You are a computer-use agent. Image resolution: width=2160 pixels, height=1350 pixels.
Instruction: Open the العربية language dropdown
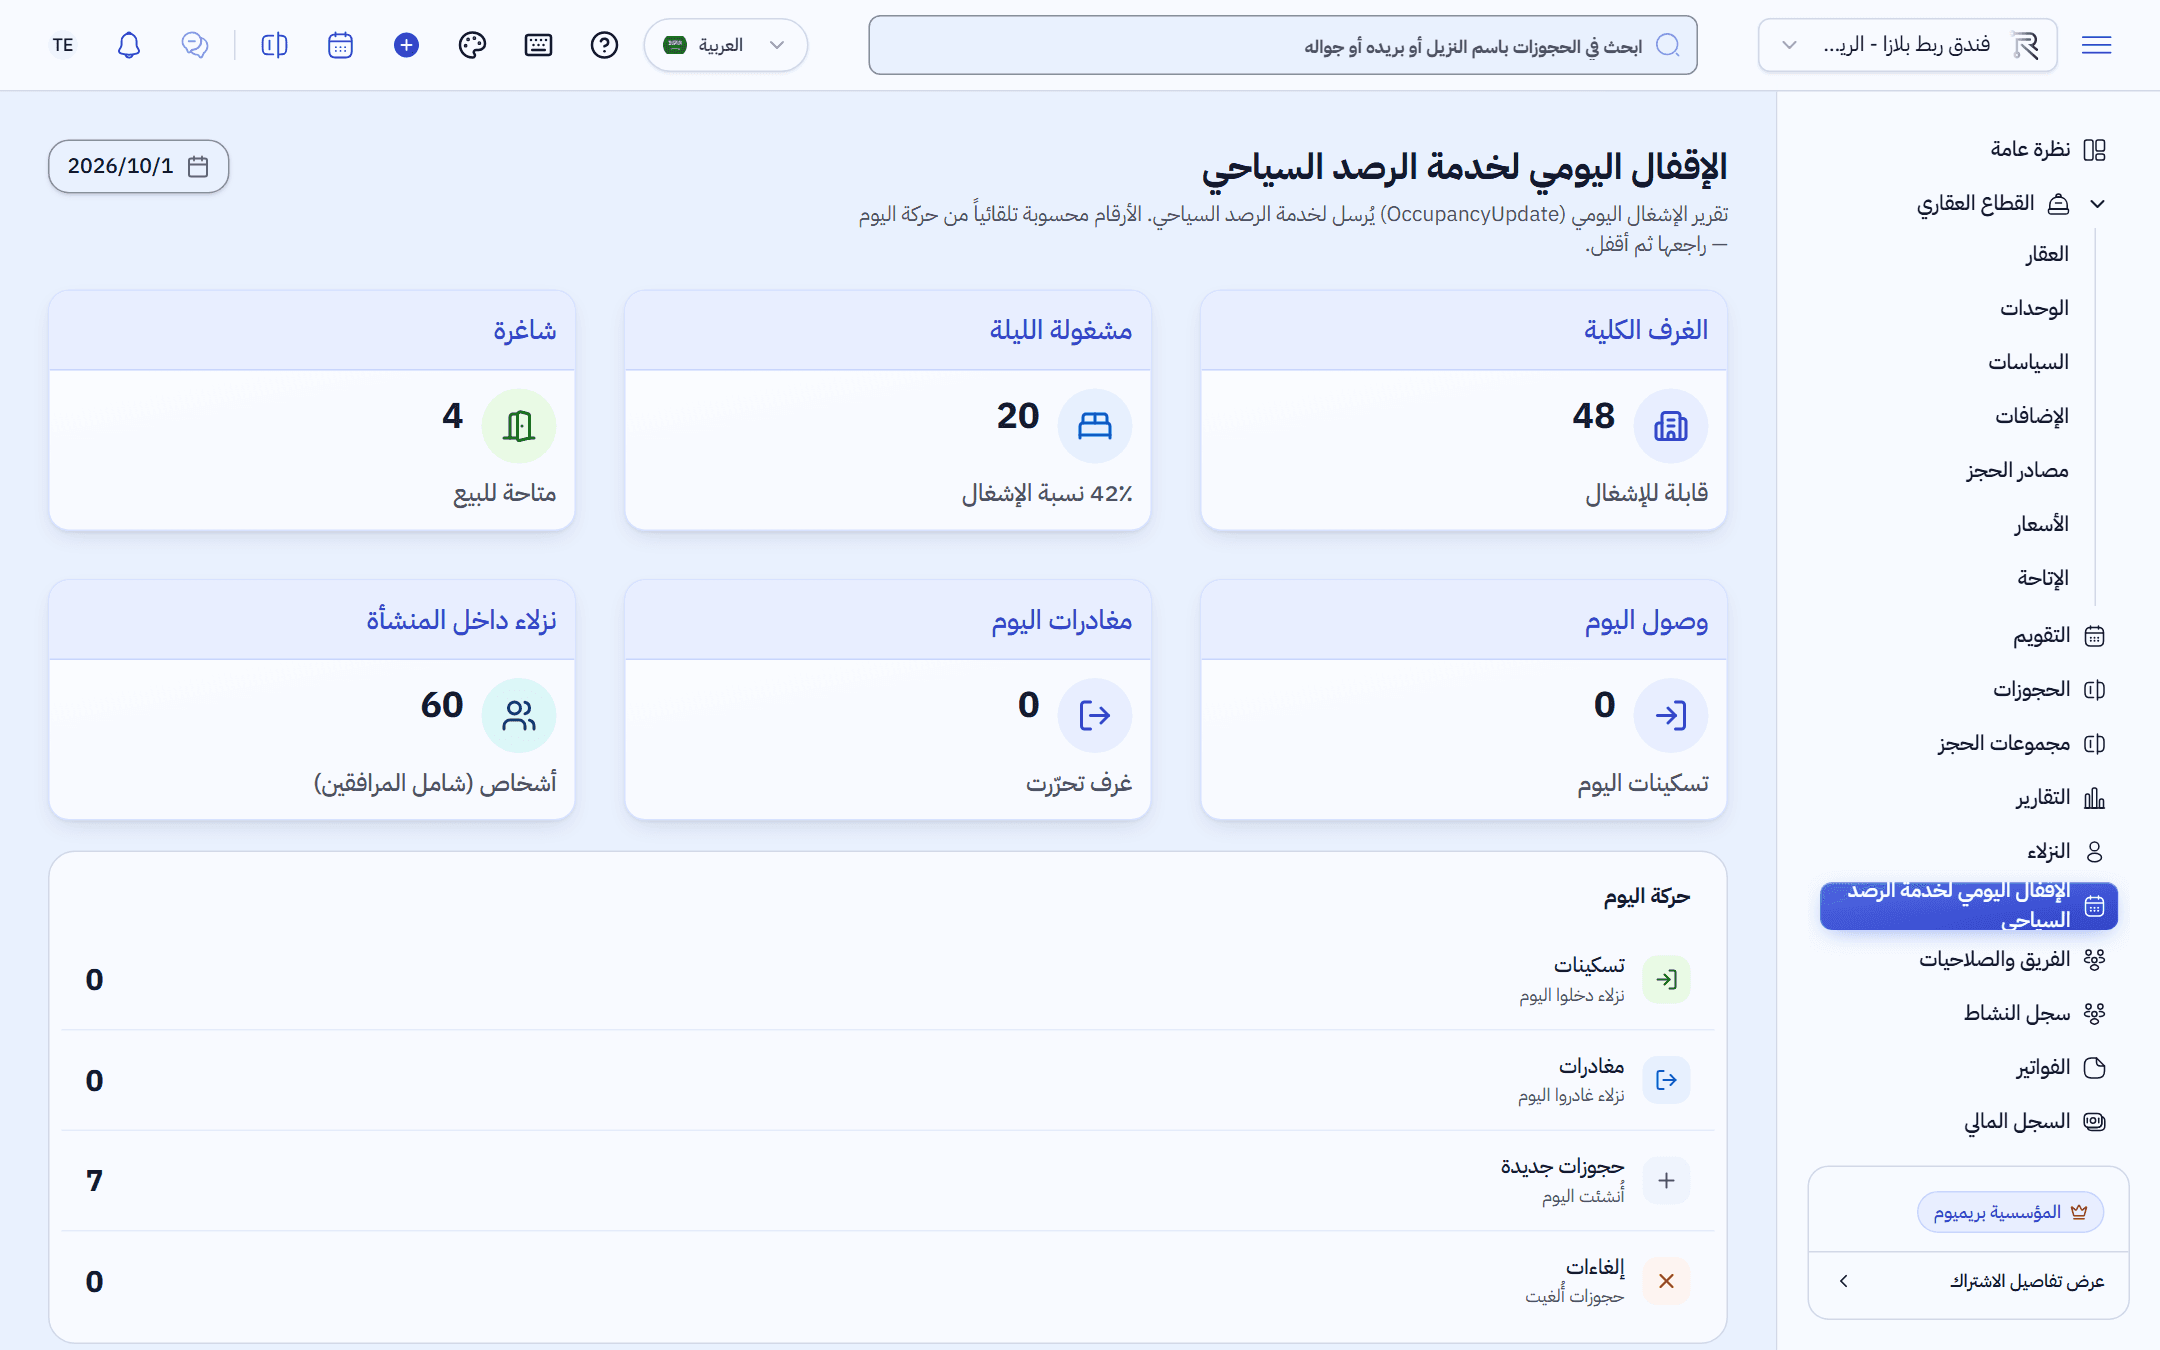[726, 45]
